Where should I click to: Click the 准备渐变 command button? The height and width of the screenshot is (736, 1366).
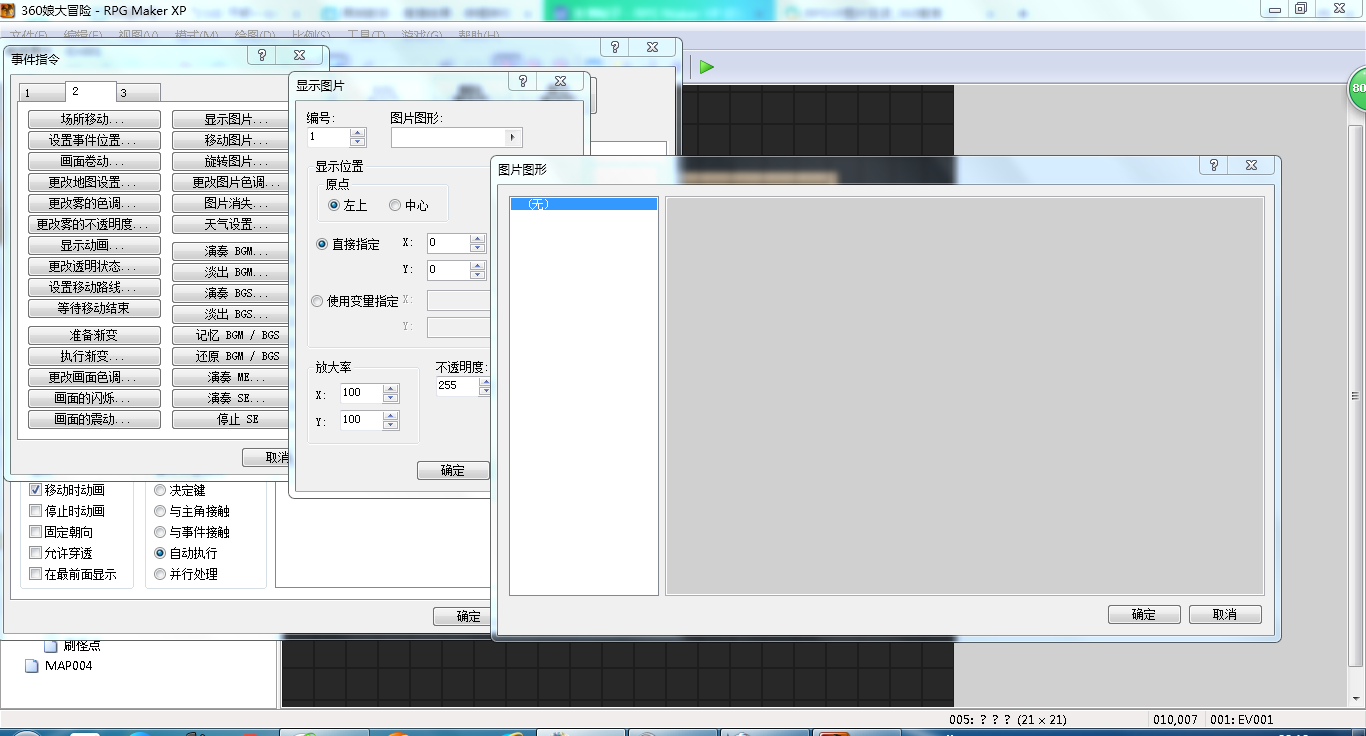click(x=94, y=336)
